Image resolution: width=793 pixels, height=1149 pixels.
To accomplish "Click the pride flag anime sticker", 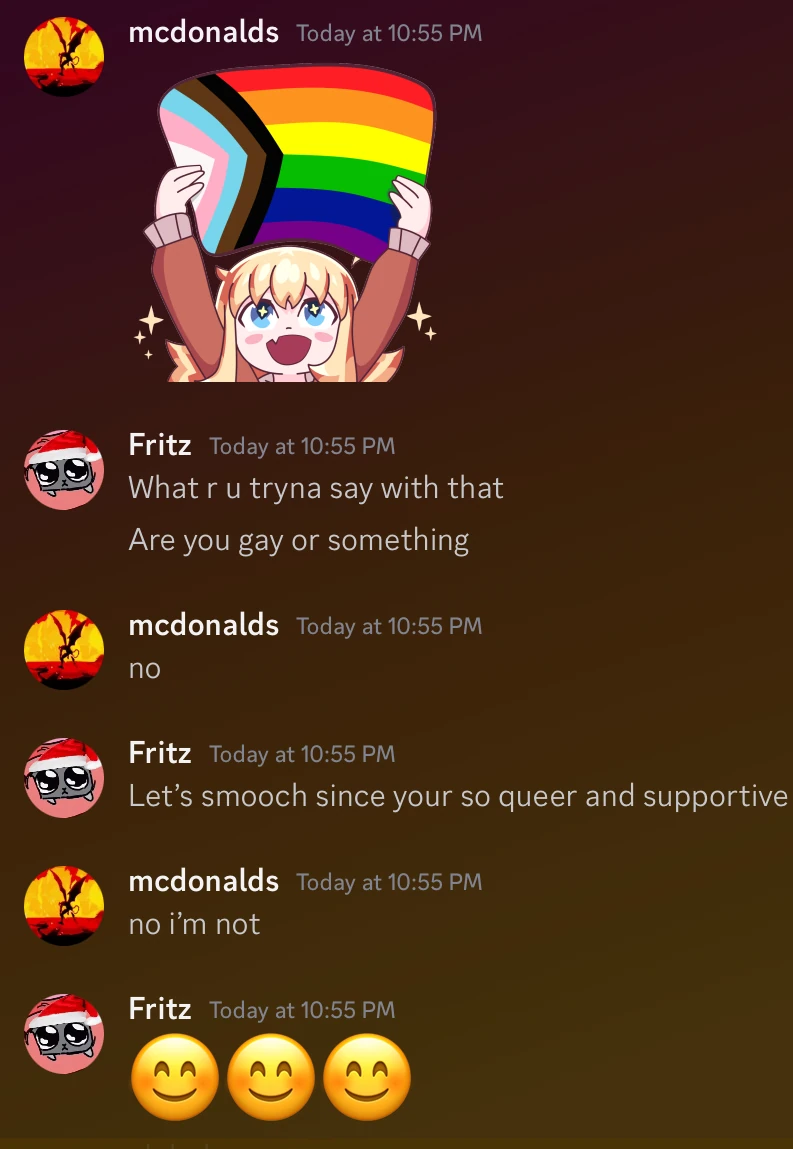I will click(x=290, y=223).
